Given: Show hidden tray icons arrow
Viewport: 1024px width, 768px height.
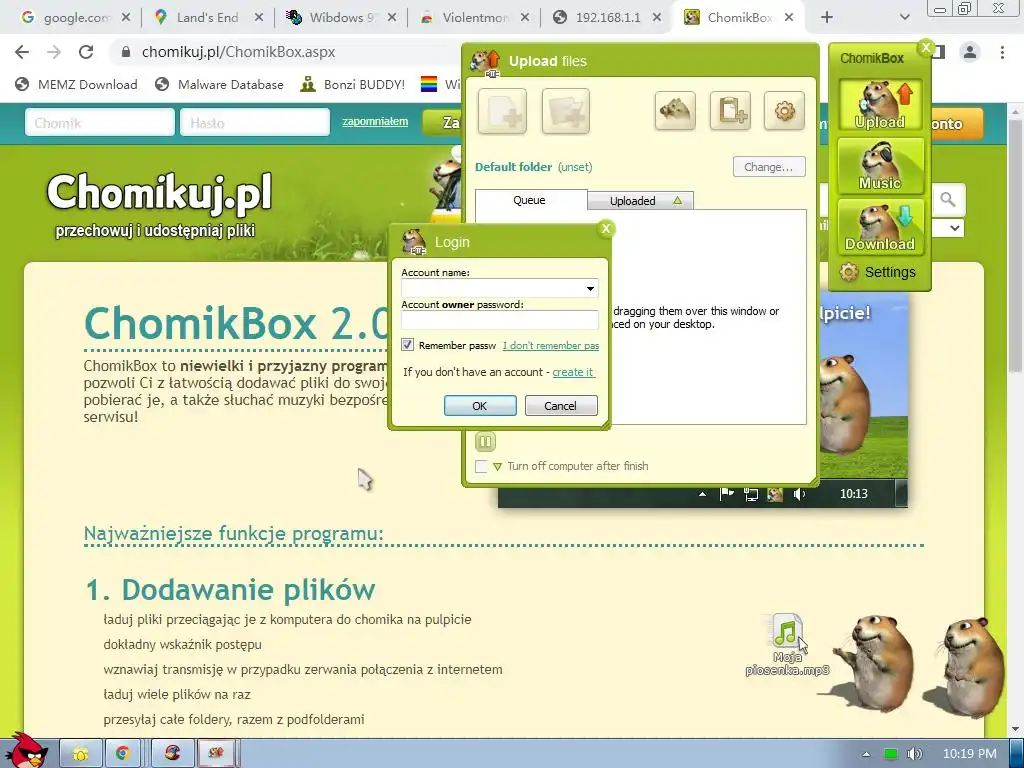Looking at the screenshot, I should click(x=866, y=754).
